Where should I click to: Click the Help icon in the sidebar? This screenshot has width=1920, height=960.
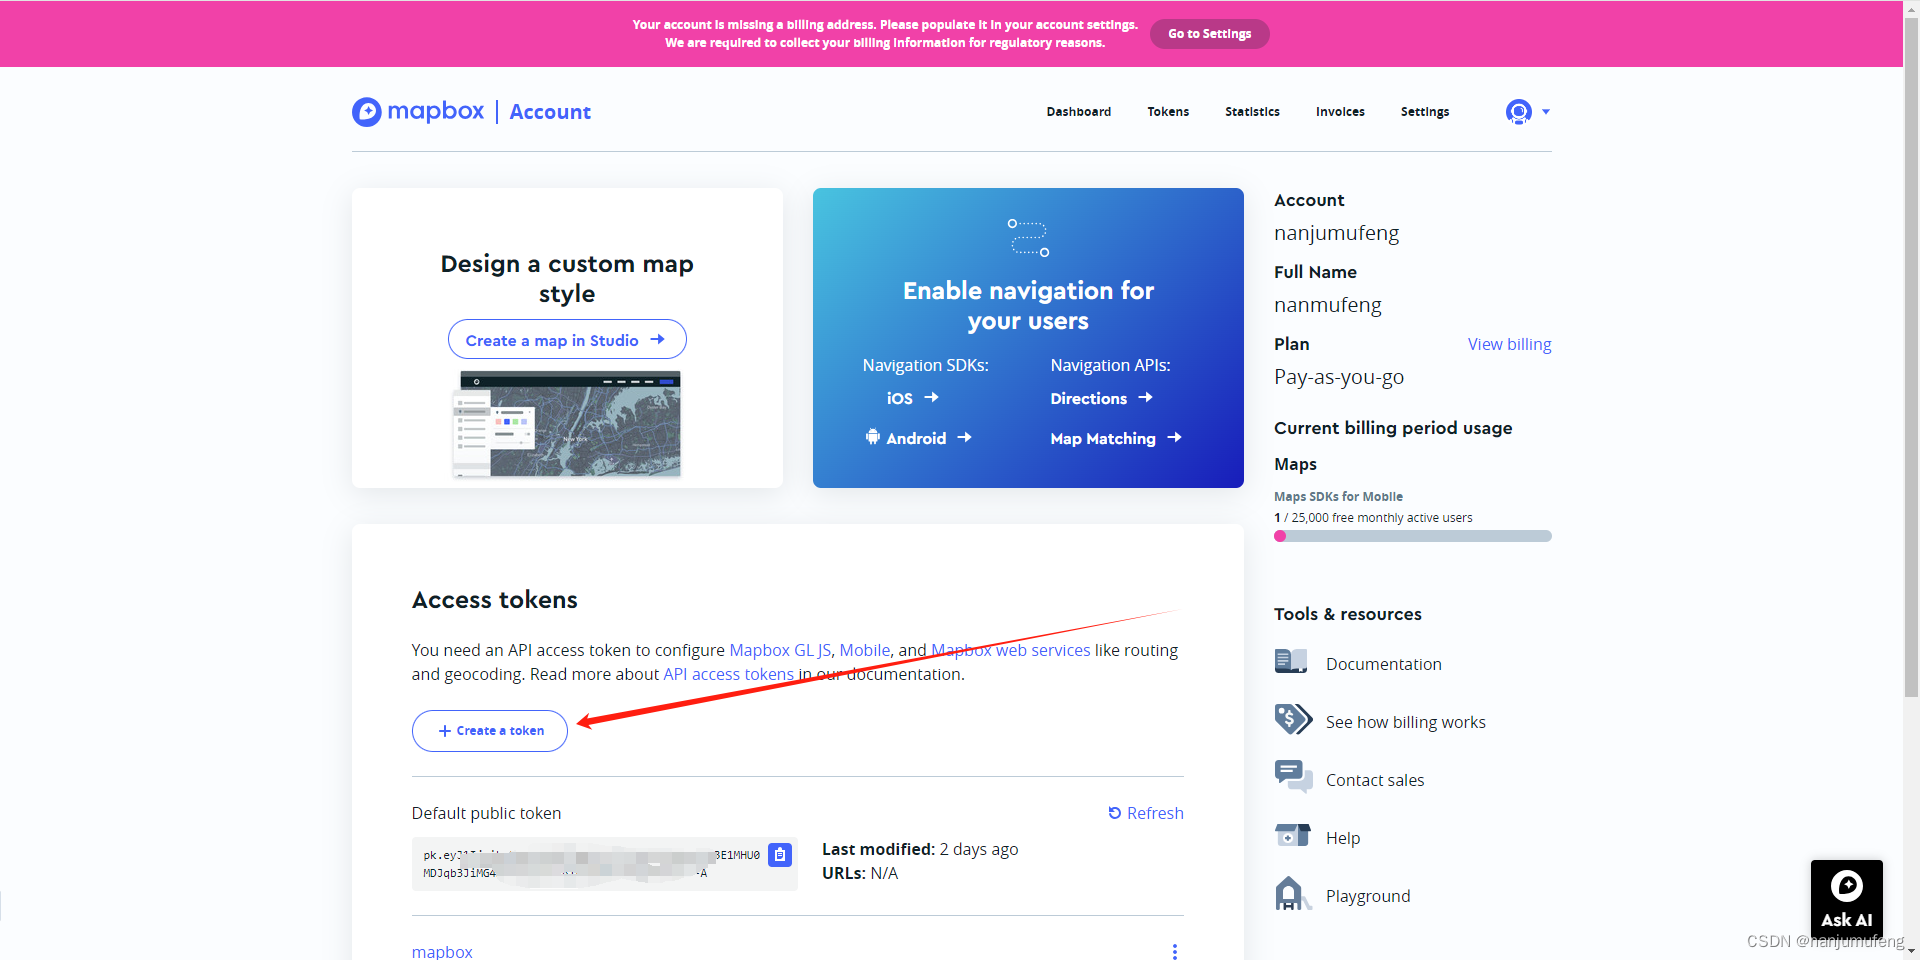click(x=1291, y=835)
